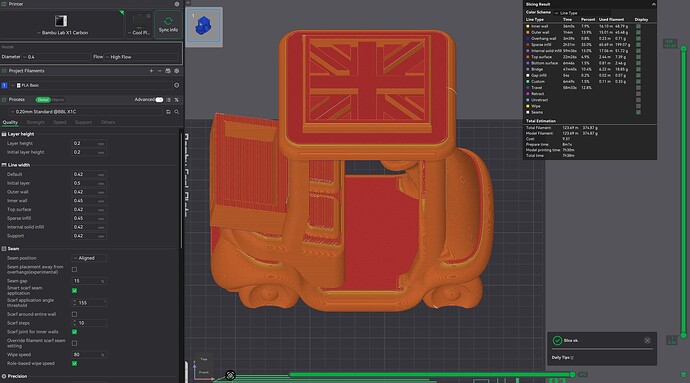
Task: Switch to the Support tab
Action: click(83, 122)
